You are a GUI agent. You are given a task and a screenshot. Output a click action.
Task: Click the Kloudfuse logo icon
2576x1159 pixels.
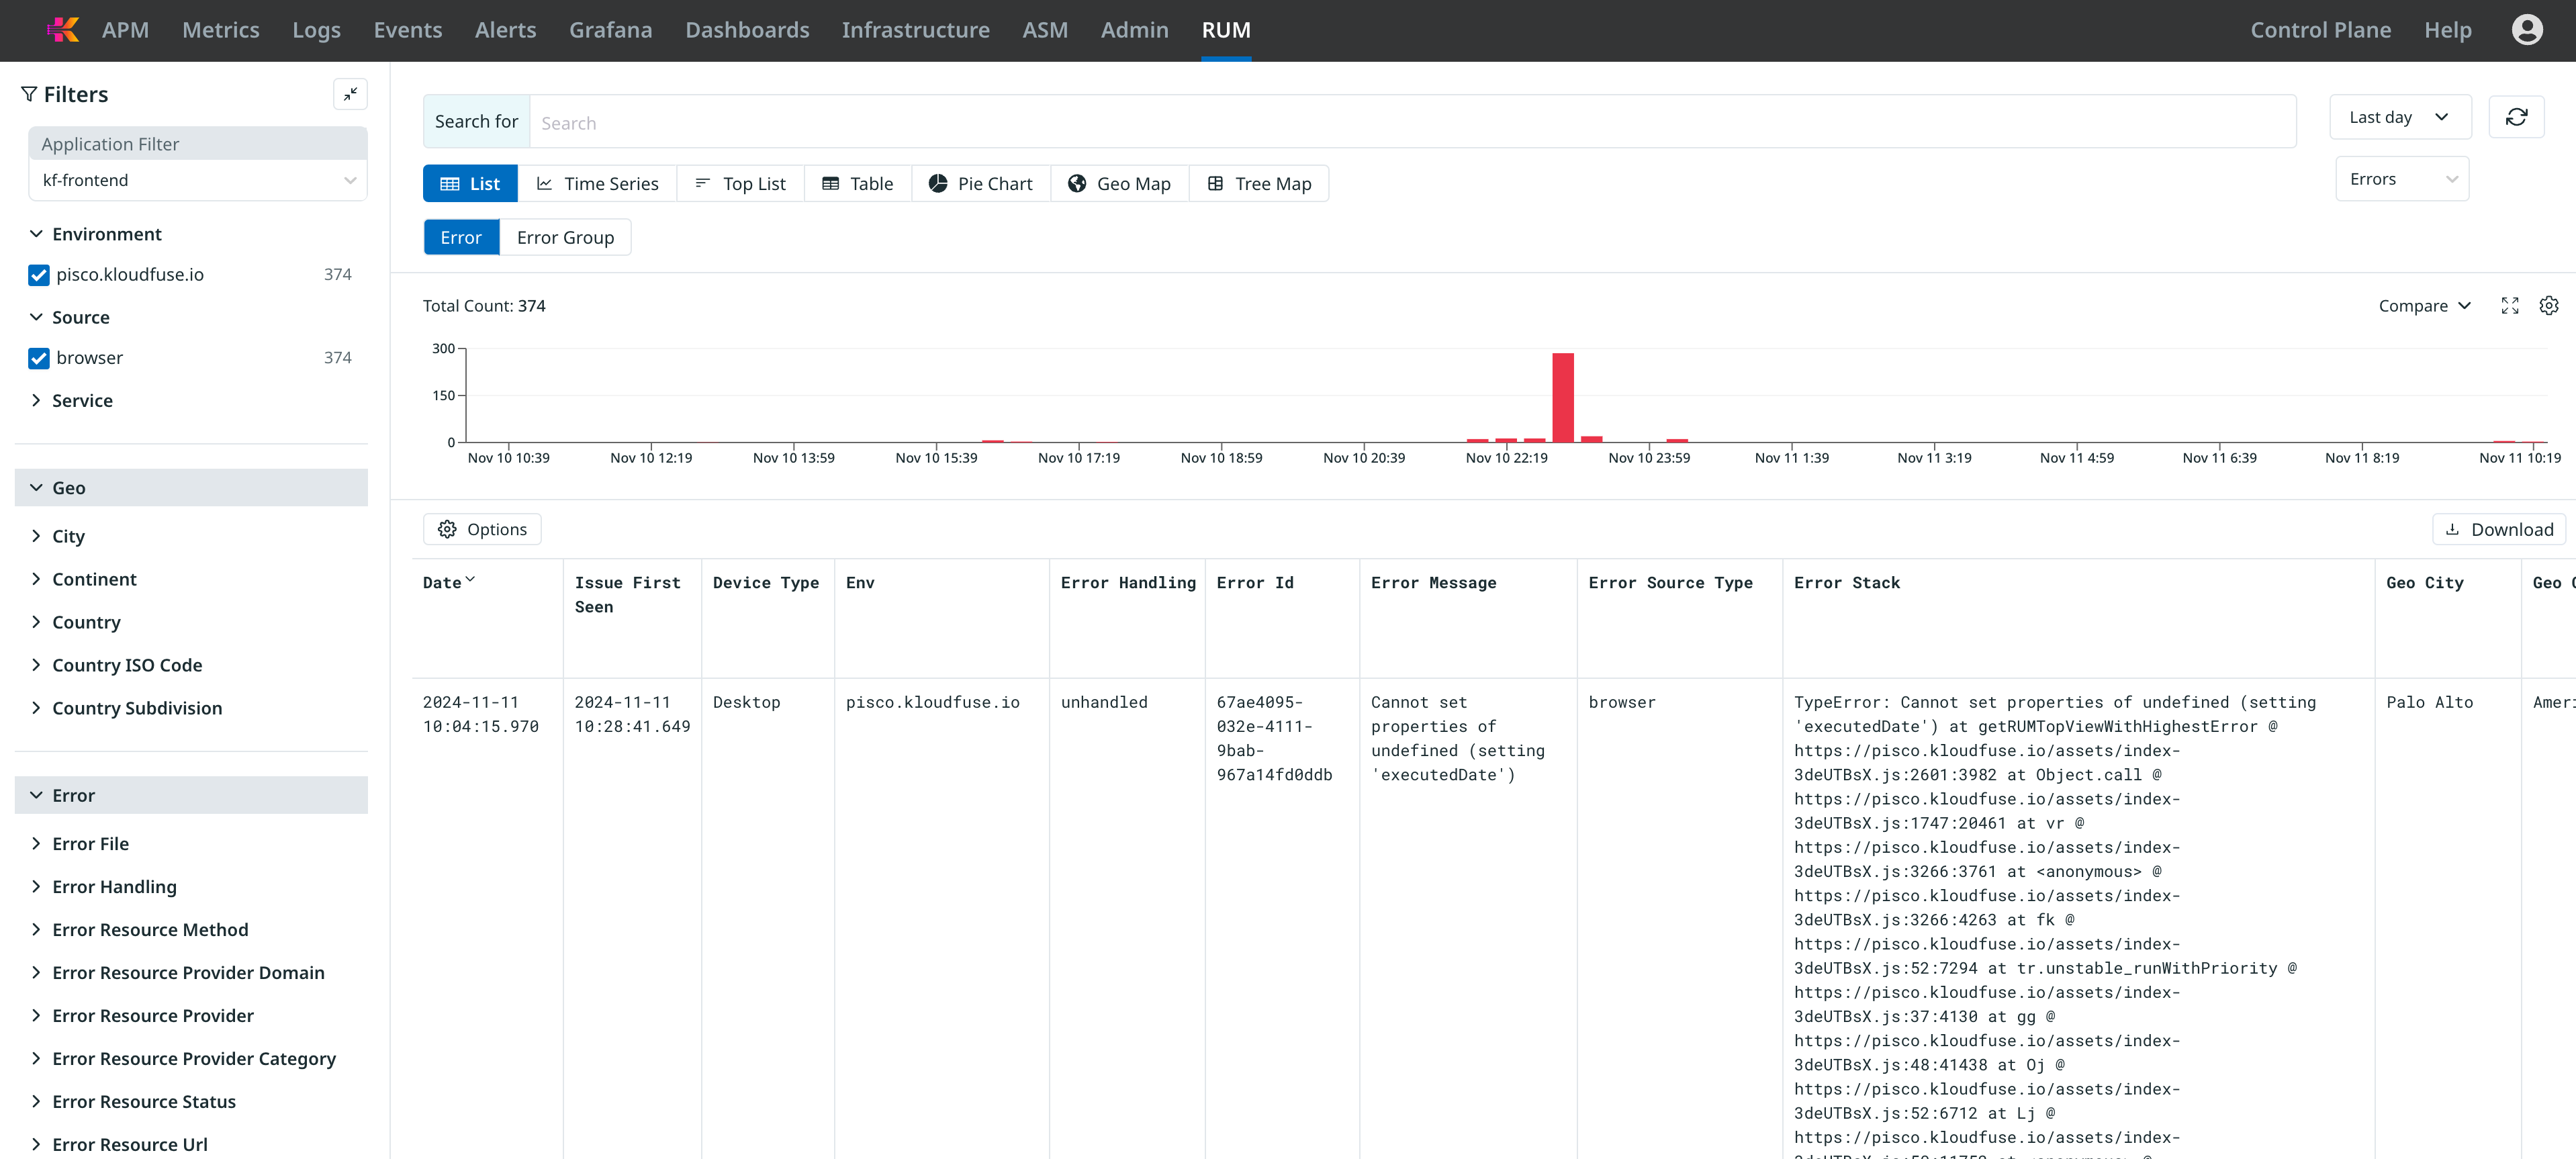63,30
